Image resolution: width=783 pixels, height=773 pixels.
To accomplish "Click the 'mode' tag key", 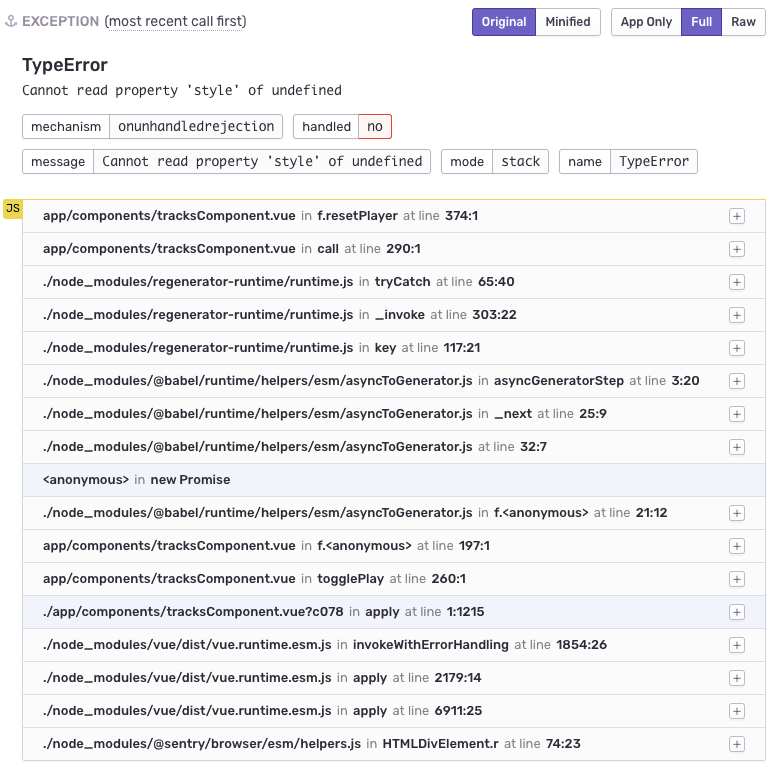I will pos(467,162).
